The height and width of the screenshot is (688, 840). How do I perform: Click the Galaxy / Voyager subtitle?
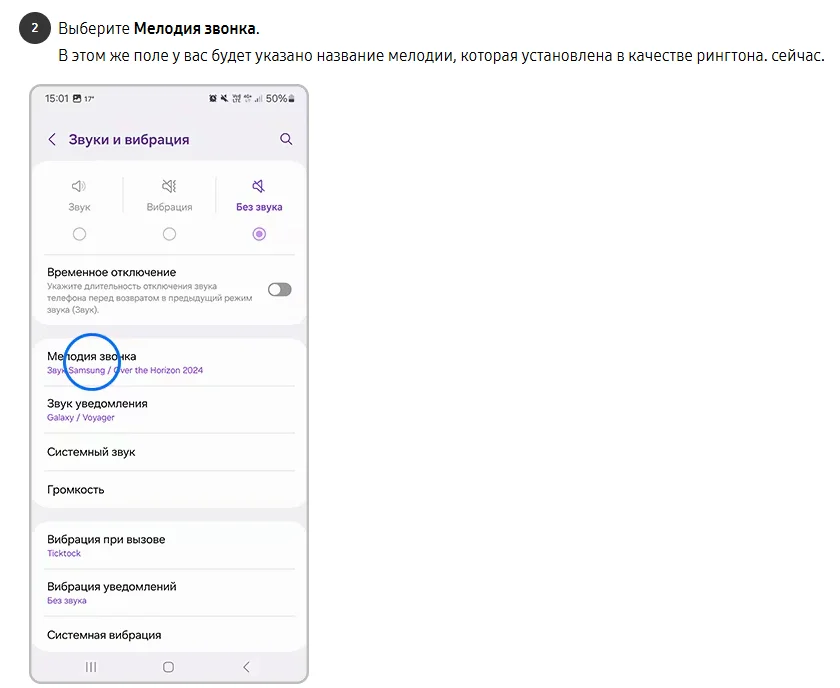[81, 417]
